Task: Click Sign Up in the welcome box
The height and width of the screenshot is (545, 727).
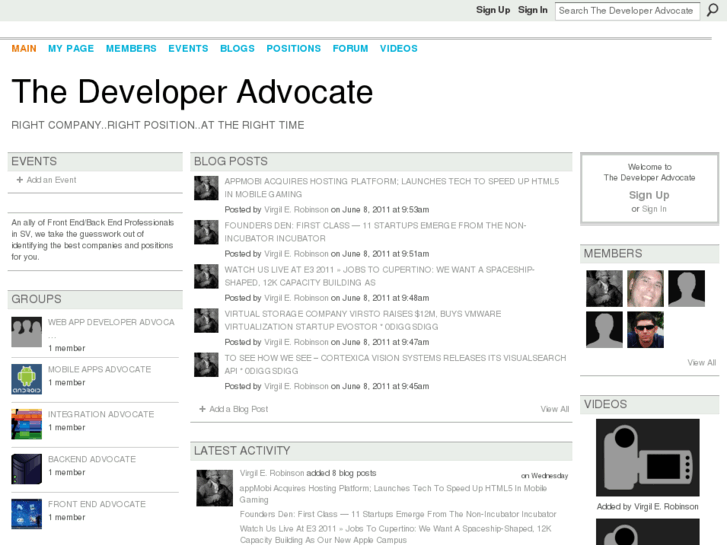Action: point(649,195)
